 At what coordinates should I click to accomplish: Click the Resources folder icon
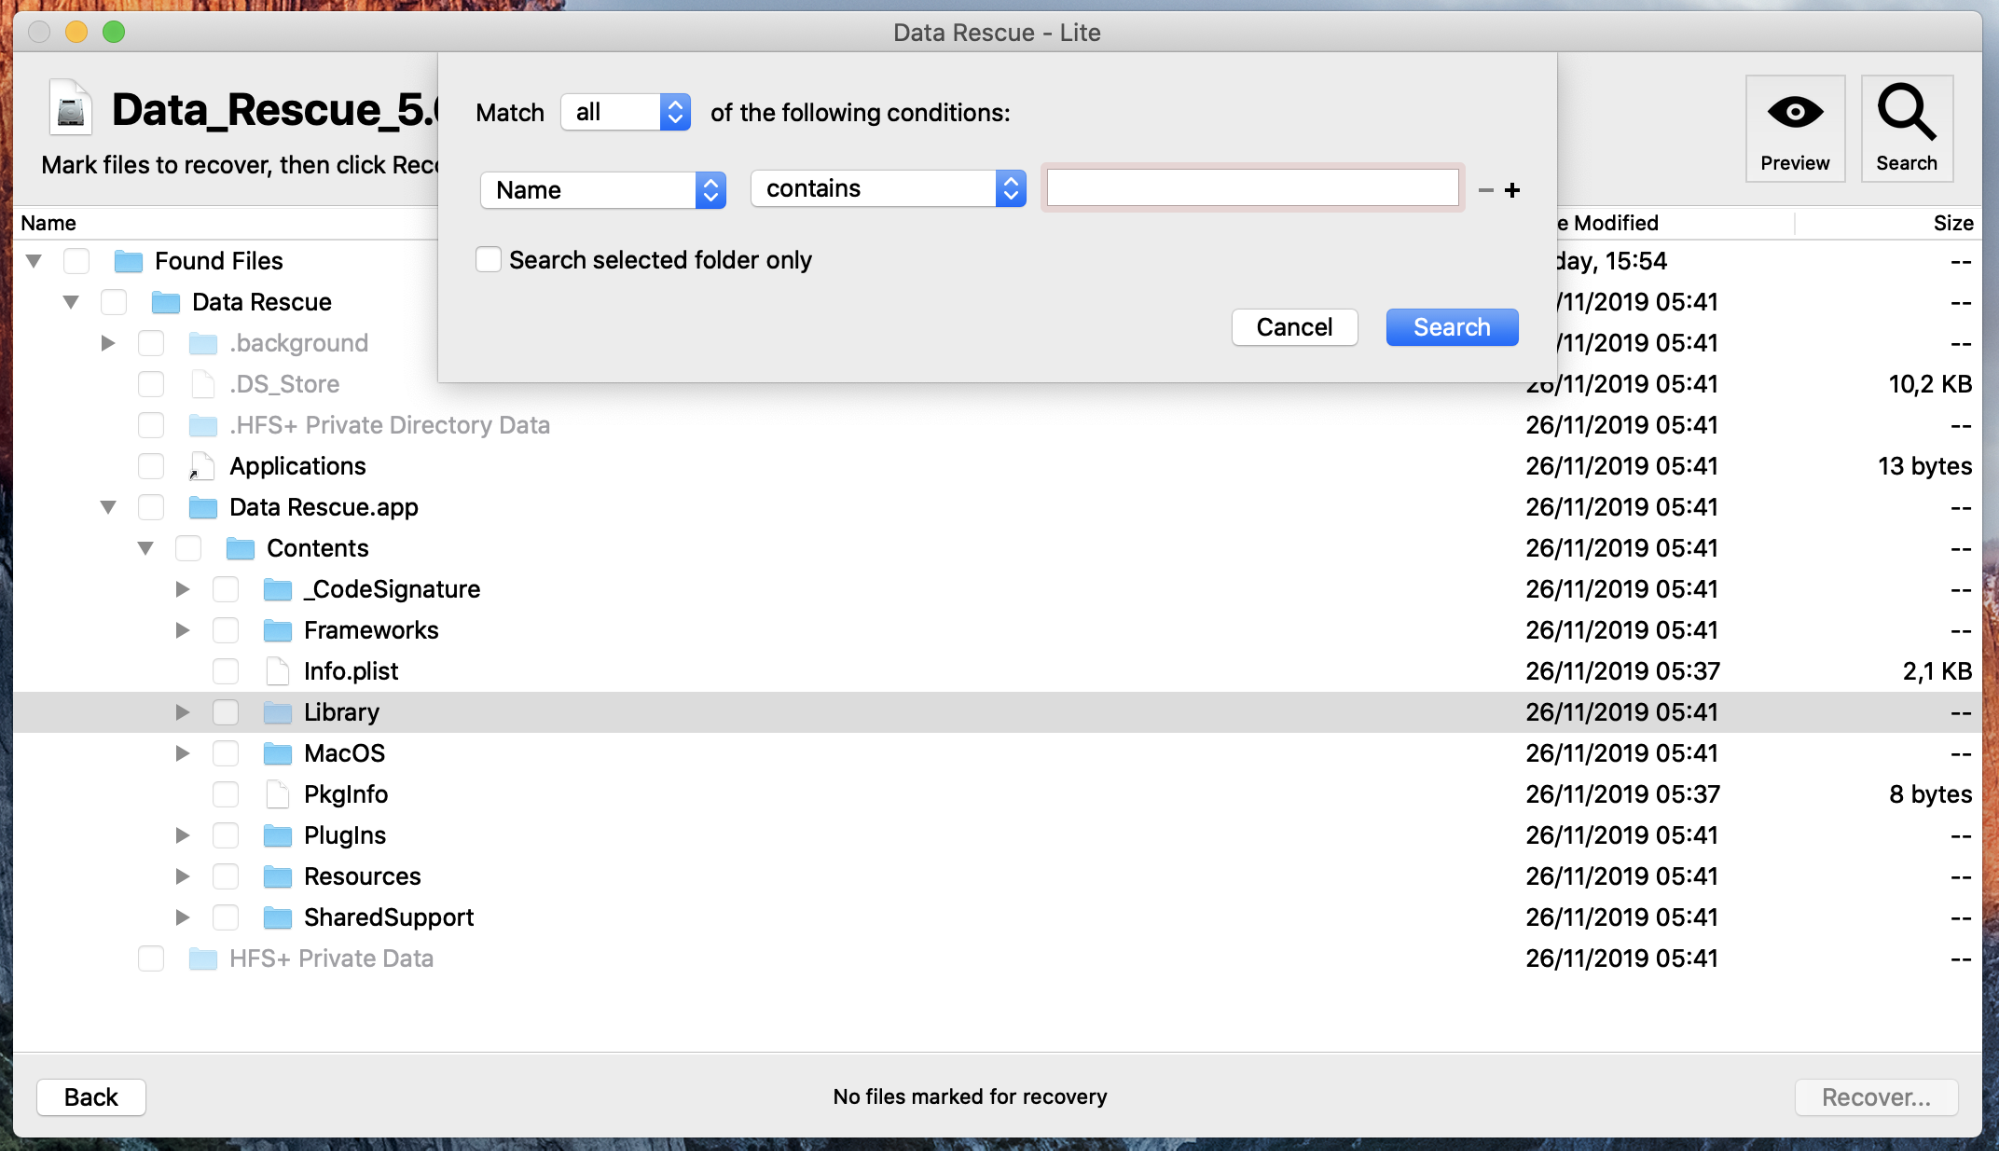click(x=277, y=876)
